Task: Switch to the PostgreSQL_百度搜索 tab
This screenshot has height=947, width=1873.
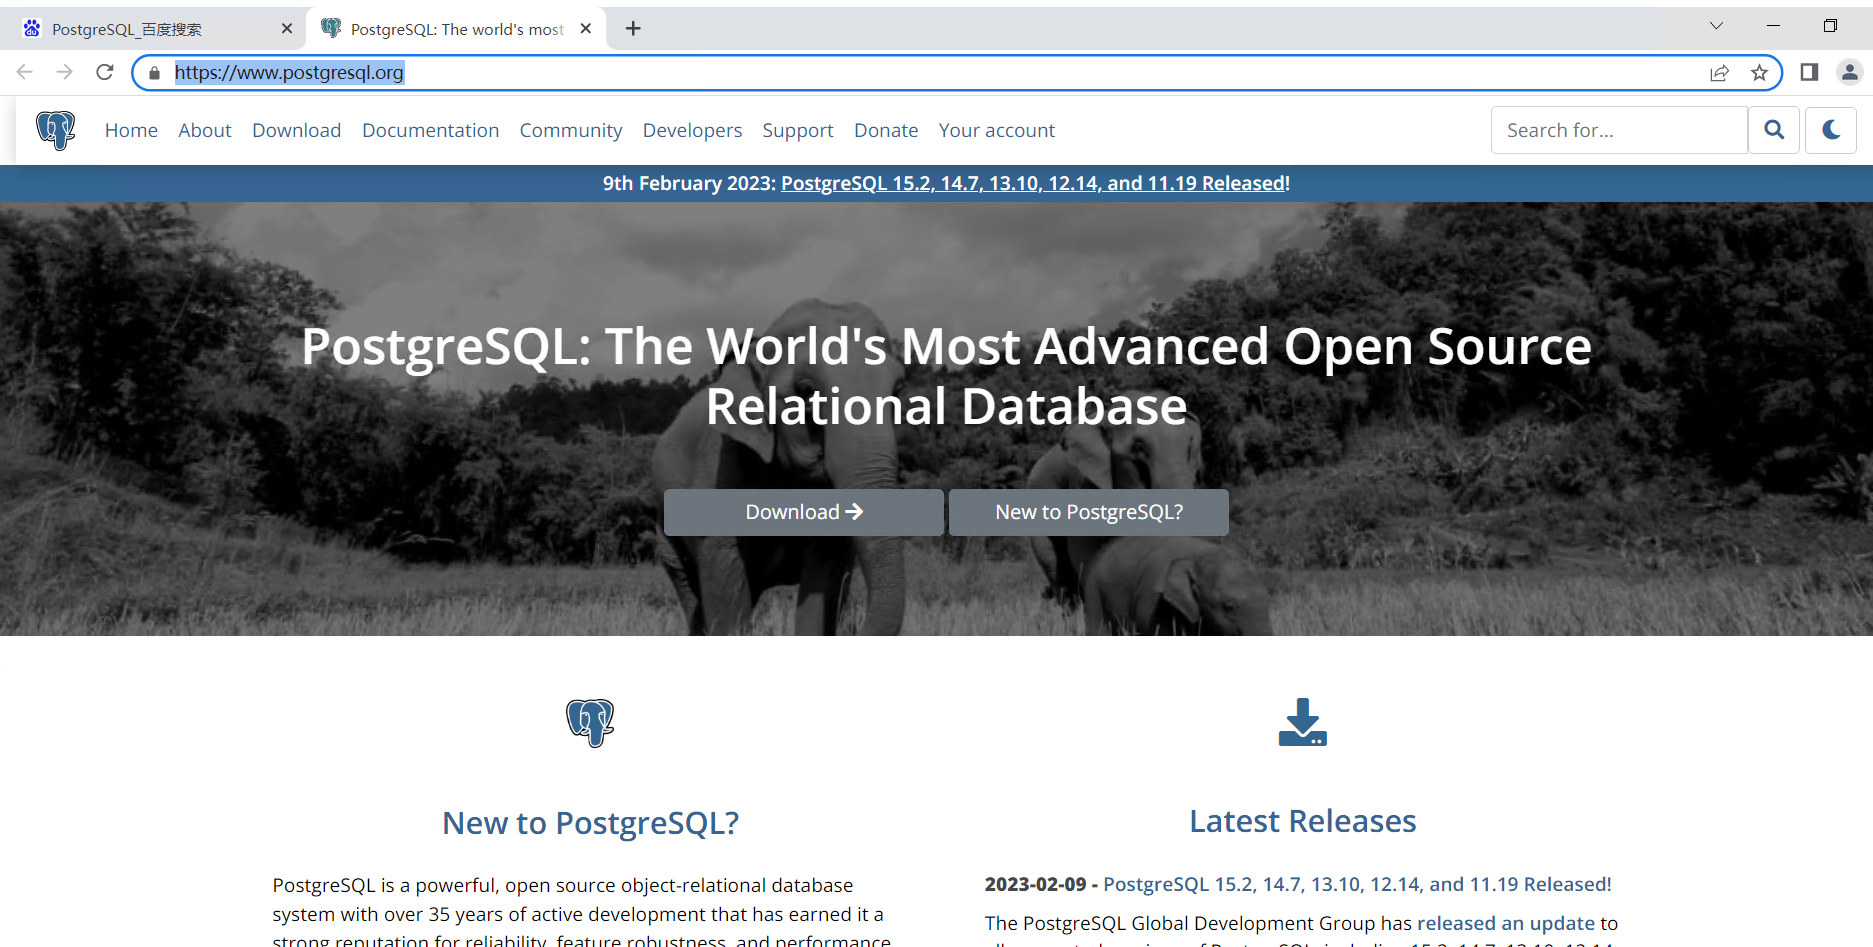Action: coord(155,29)
